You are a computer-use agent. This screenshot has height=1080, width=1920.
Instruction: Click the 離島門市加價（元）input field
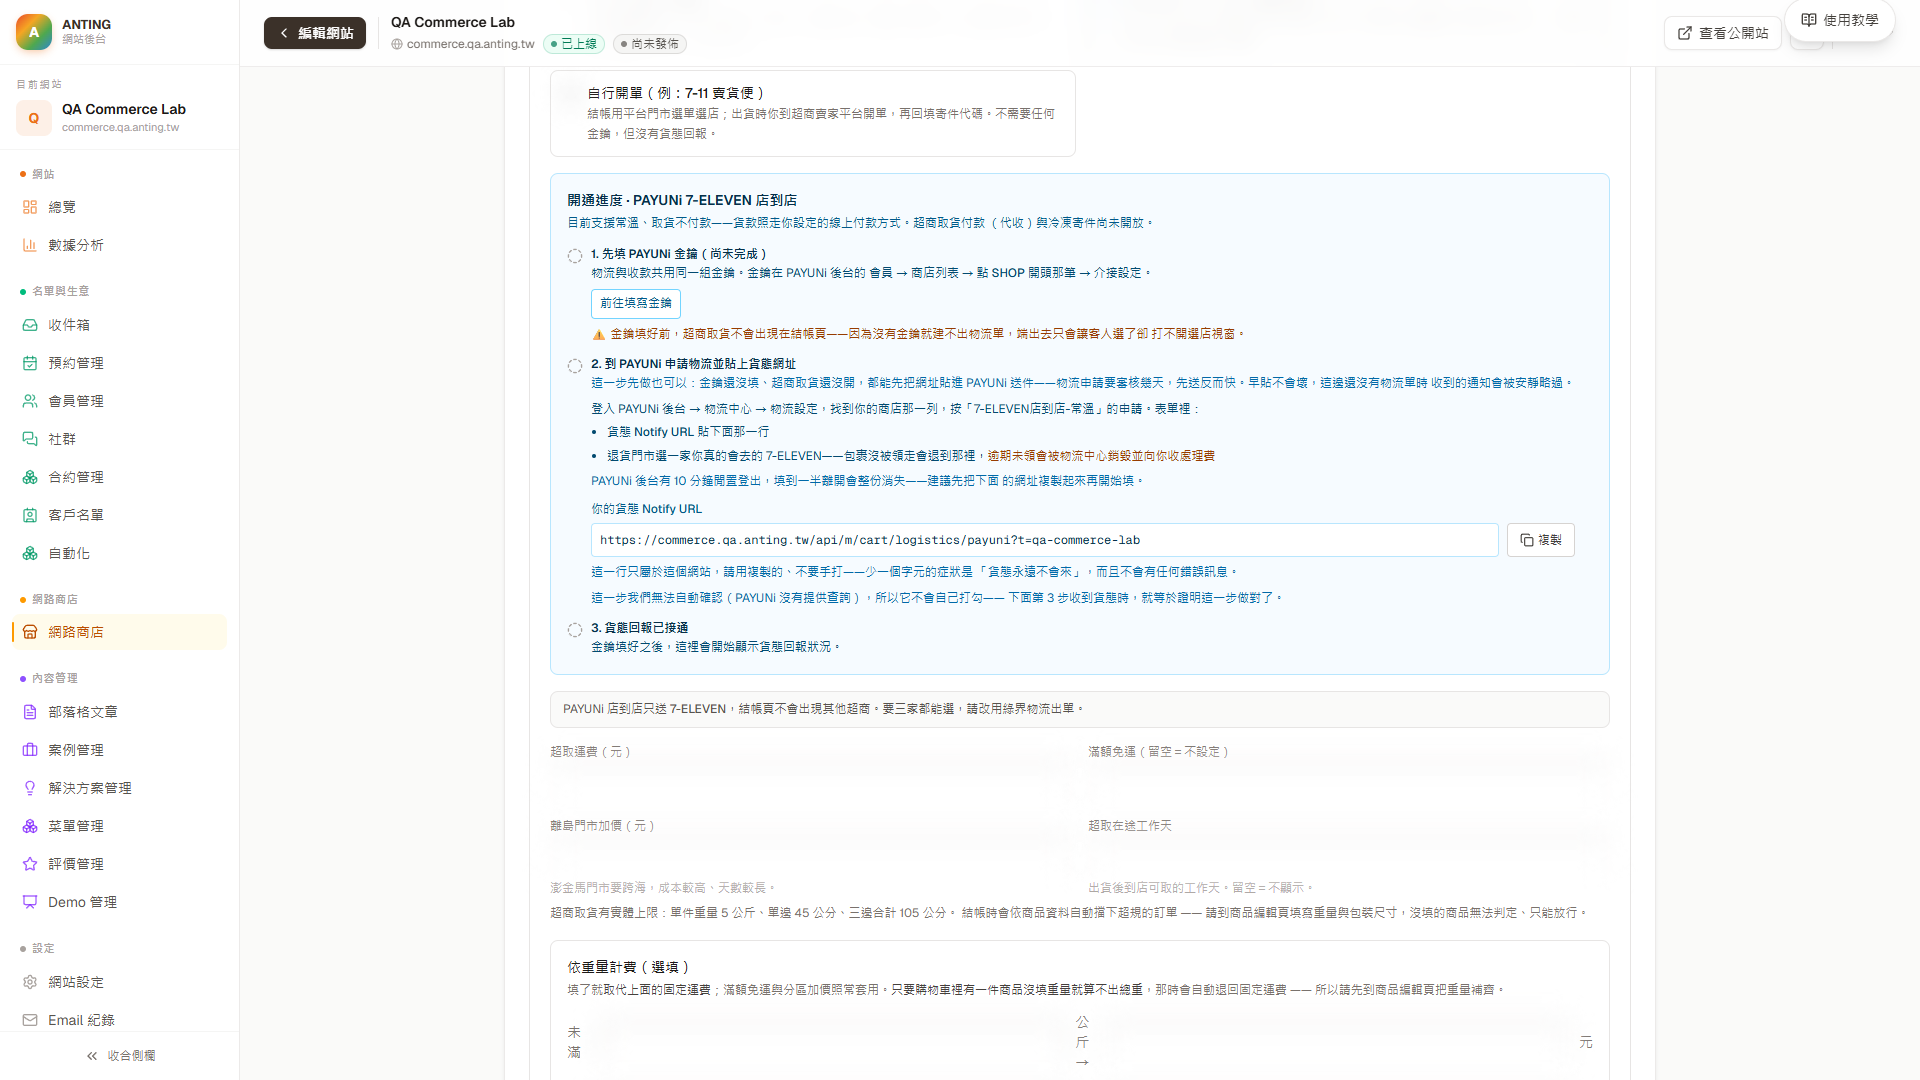810,857
